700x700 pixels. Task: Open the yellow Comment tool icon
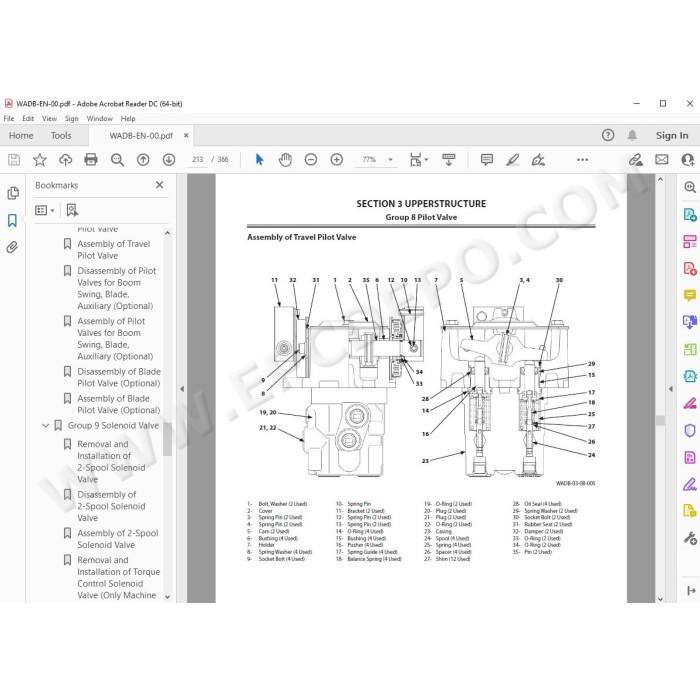(690, 295)
